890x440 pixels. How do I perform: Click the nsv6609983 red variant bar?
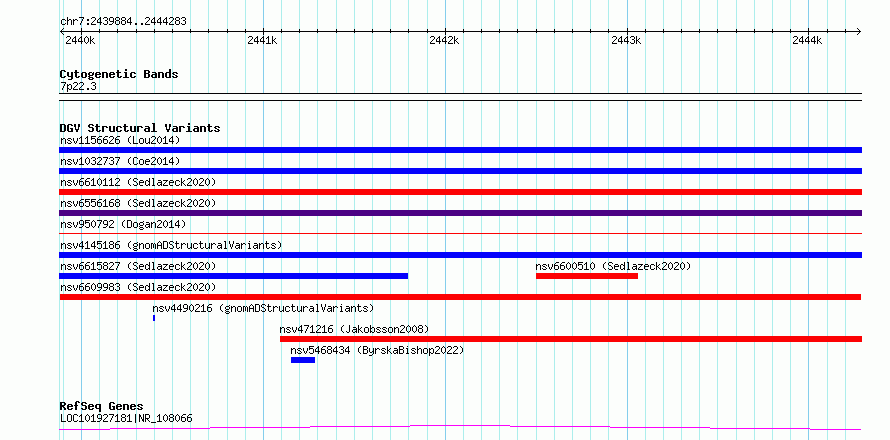pyautogui.click(x=460, y=297)
